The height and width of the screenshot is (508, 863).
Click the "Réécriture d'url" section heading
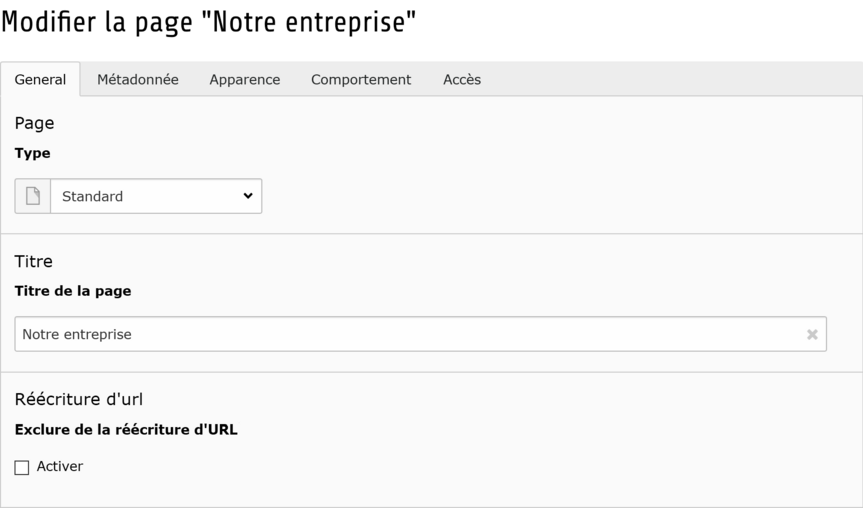[x=79, y=399]
